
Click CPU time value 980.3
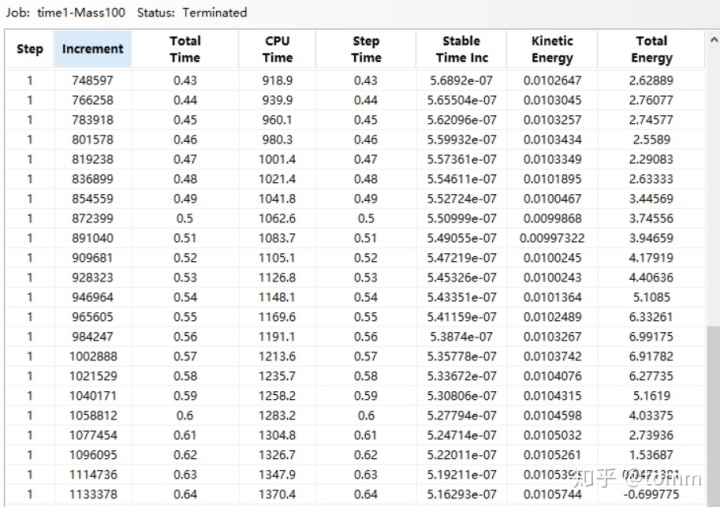click(277, 140)
